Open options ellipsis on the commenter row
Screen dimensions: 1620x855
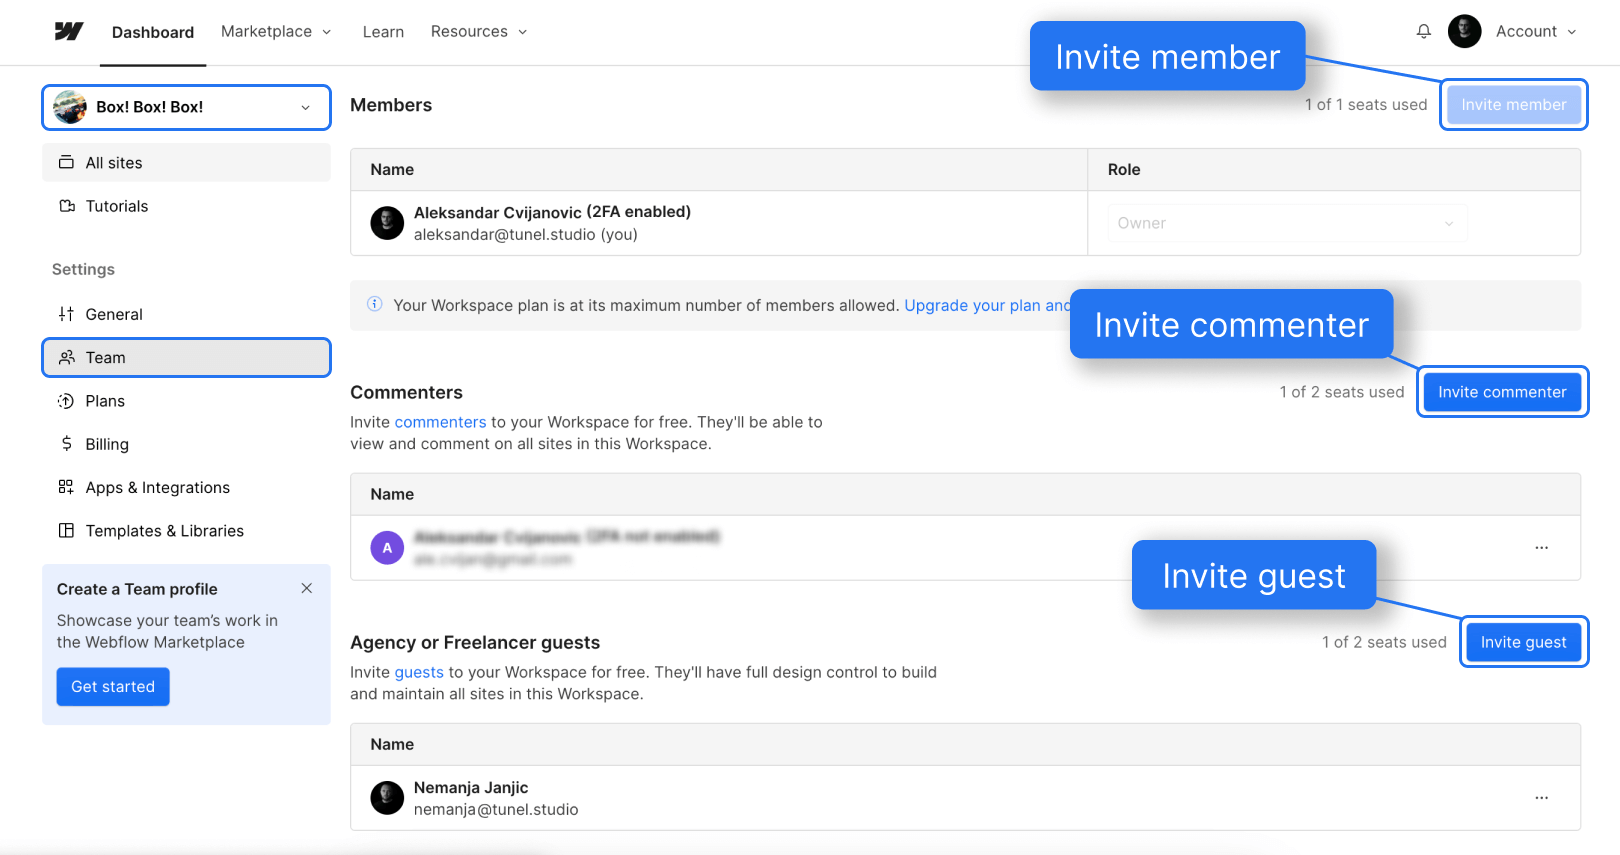point(1541,548)
